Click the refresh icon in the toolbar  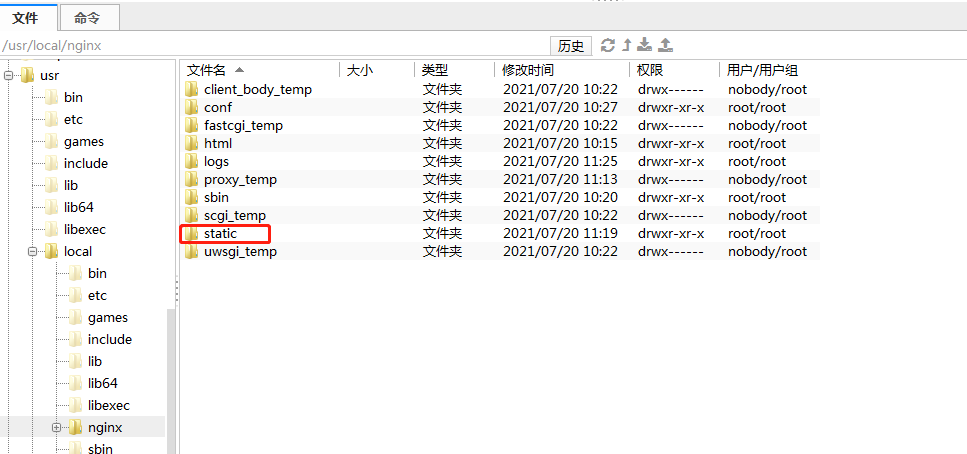[x=608, y=45]
